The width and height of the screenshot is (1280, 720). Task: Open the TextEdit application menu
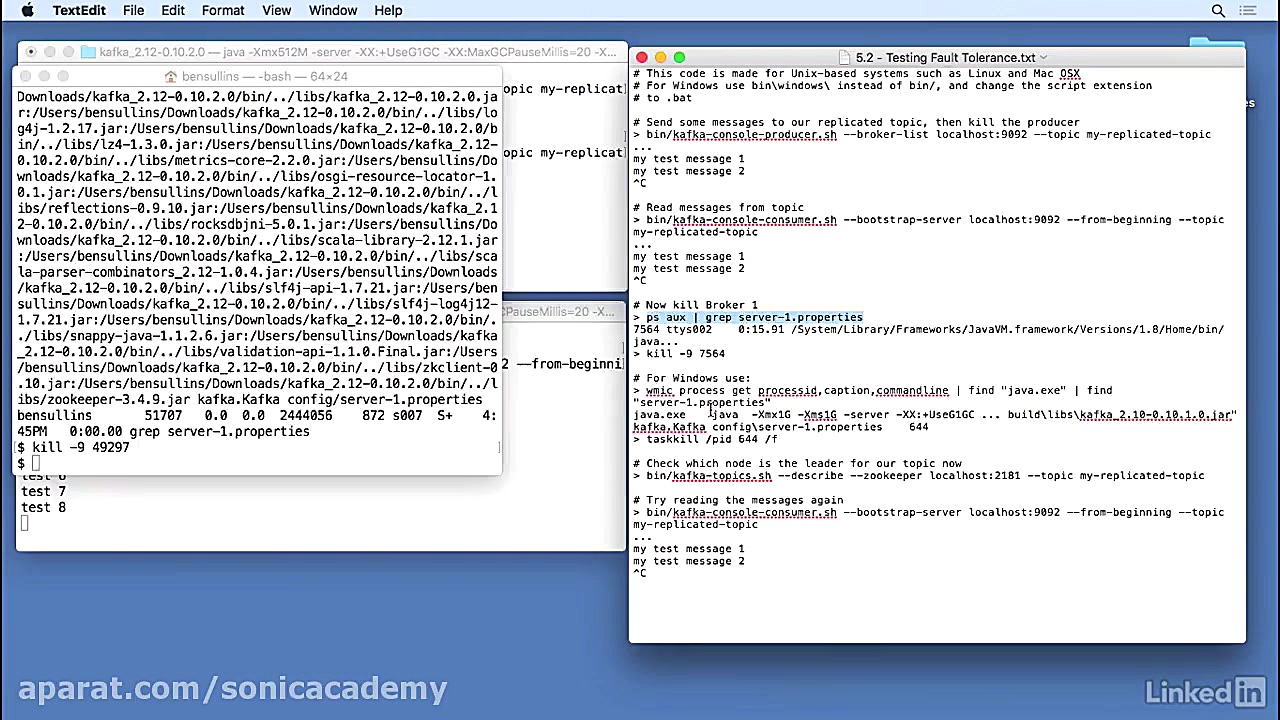click(x=79, y=10)
